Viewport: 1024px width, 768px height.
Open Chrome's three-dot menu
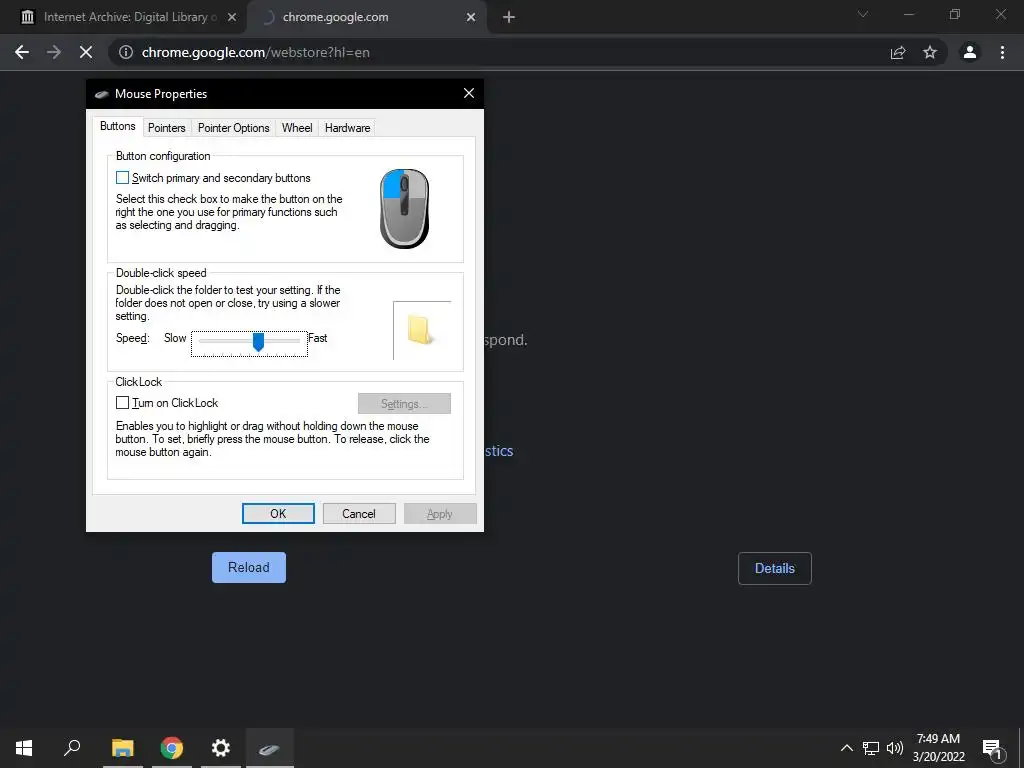1002,52
